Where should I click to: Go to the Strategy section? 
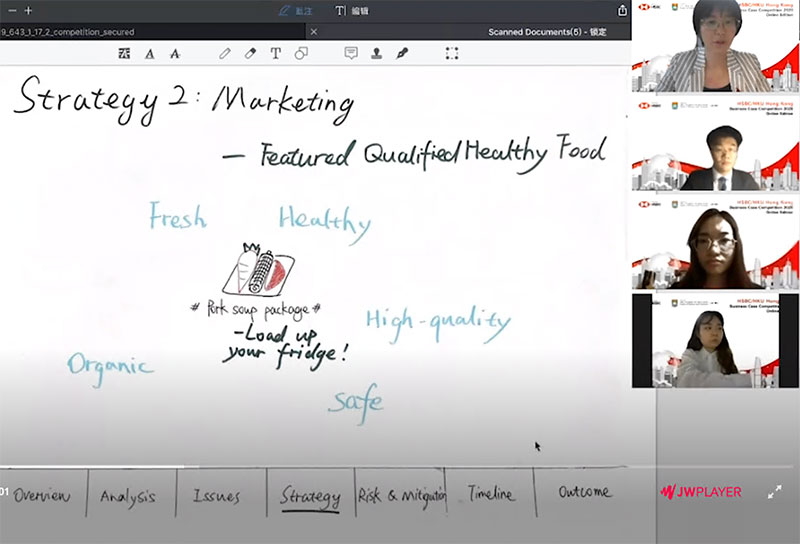(310, 497)
